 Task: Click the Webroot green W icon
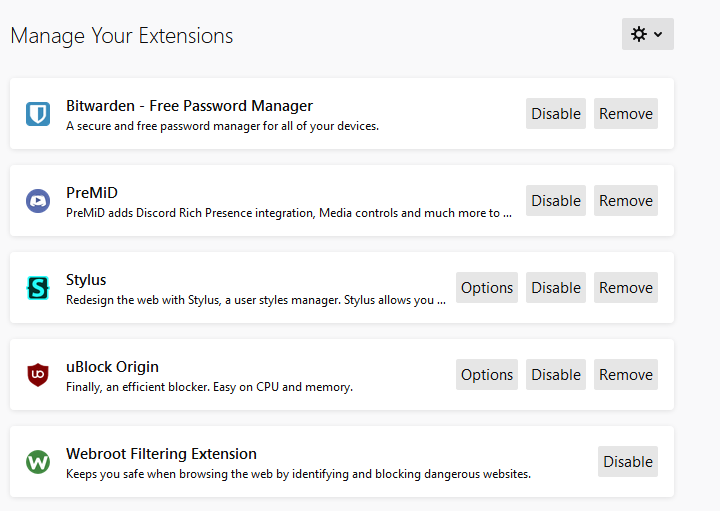38,461
